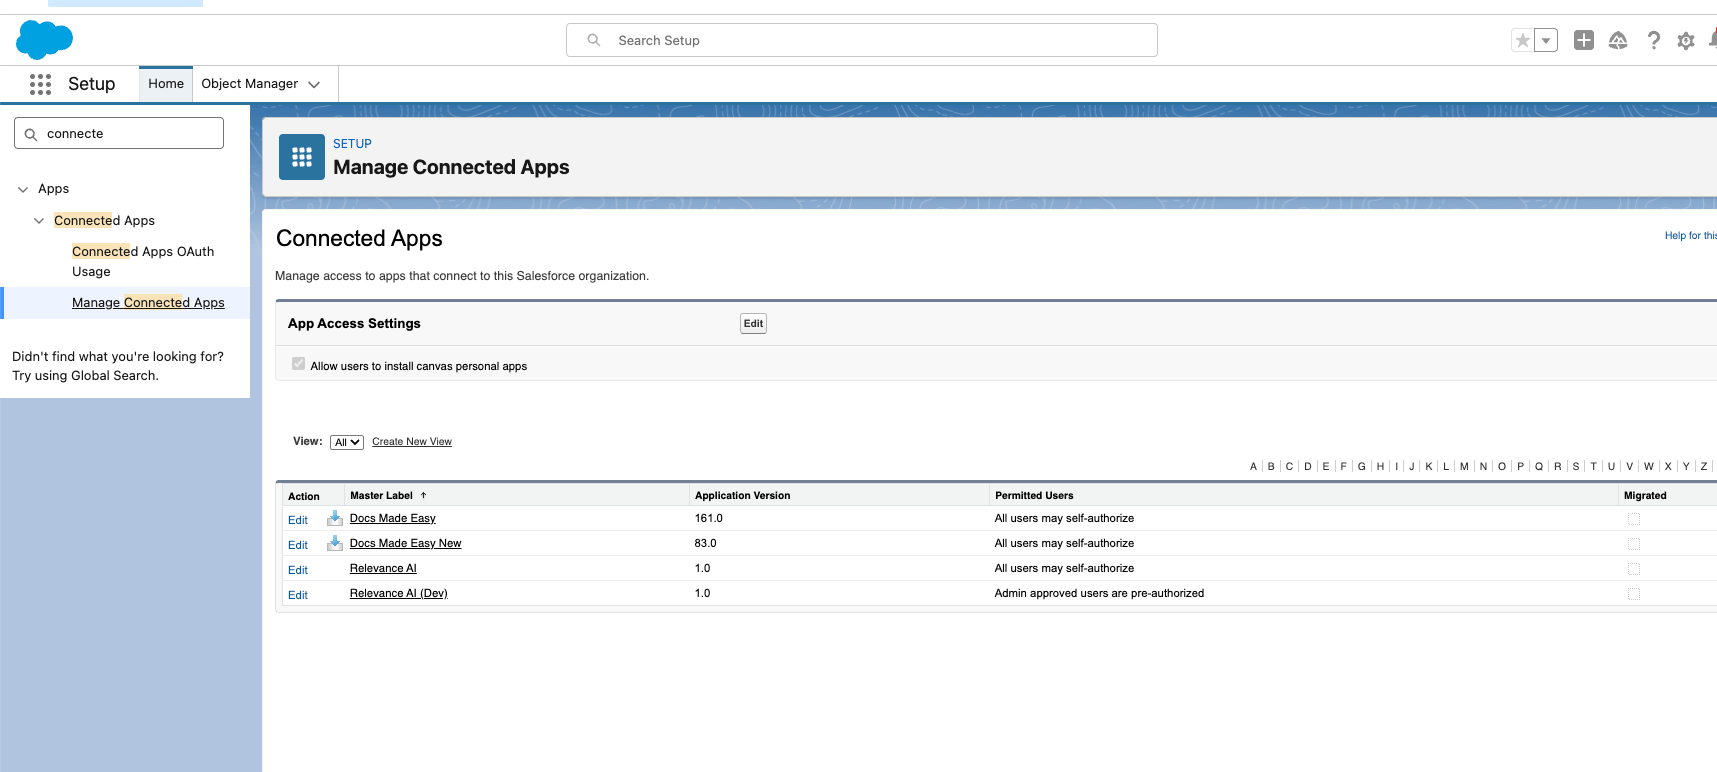Click Edit for Relevance AI row
The height and width of the screenshot is (772, 1717).
click(x=298, y=570)
